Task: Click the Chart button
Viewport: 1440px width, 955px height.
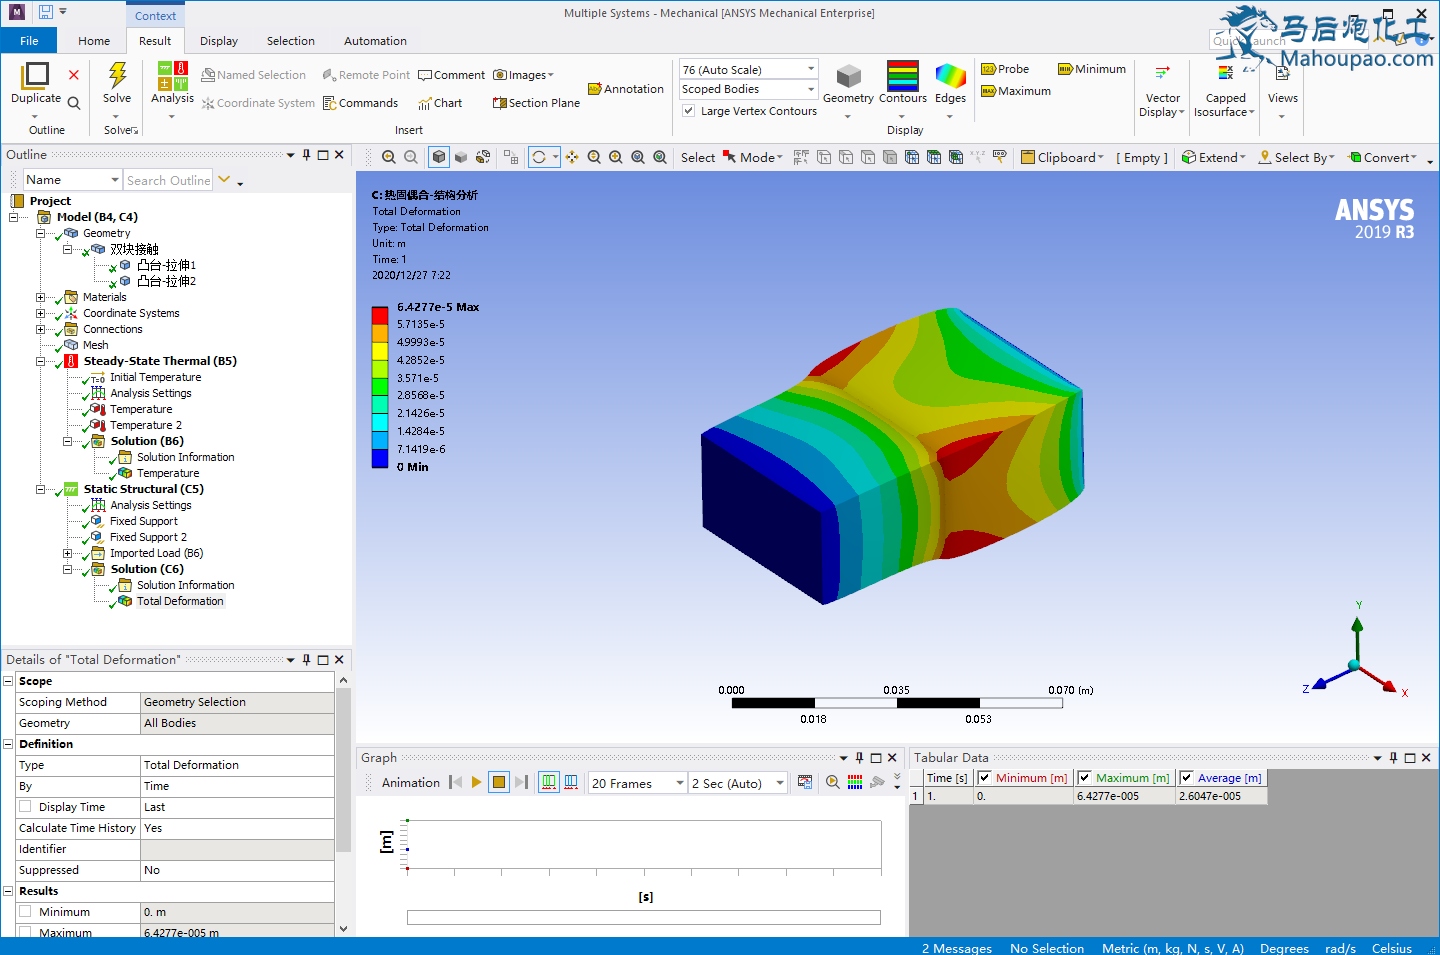Action: (x=440, y=103)
